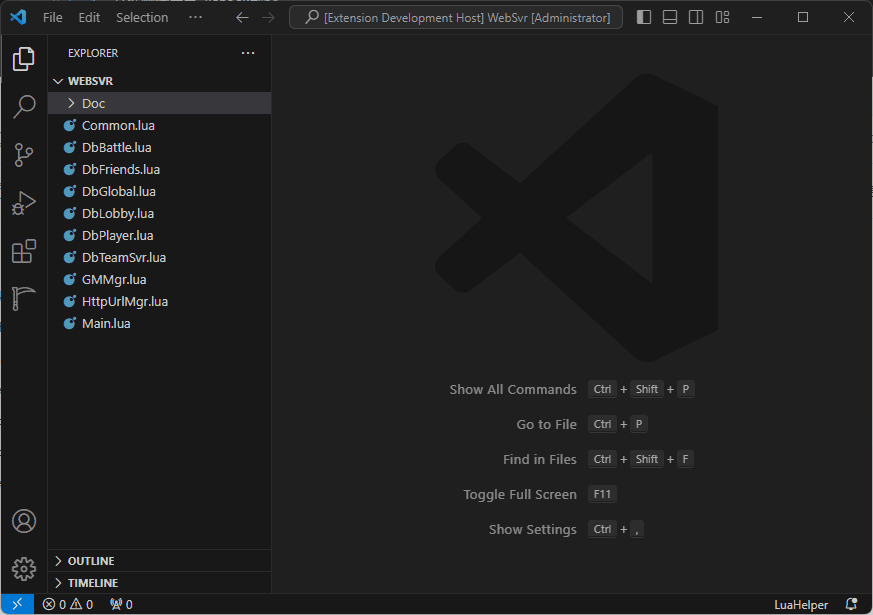This screenshot has height=615, width=873.
Task: Open Customize Layout icon
Action: 722,17
